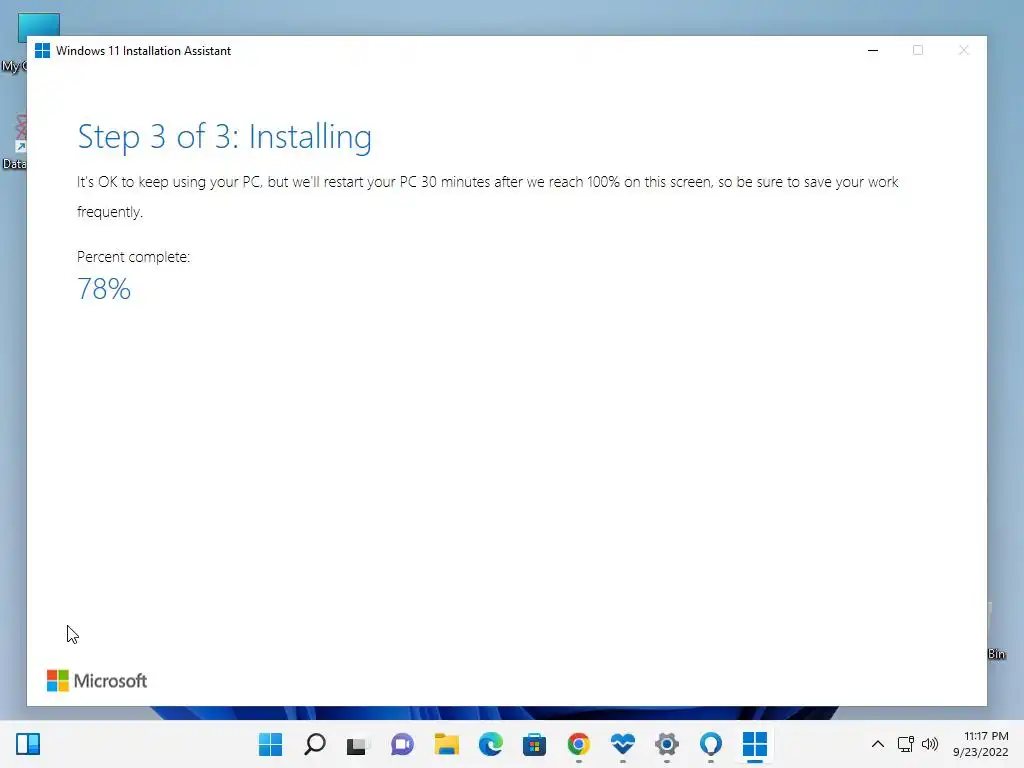Open volume speaker tray icon
This screenshot has height=768, width=1024.
coord(930,744)
